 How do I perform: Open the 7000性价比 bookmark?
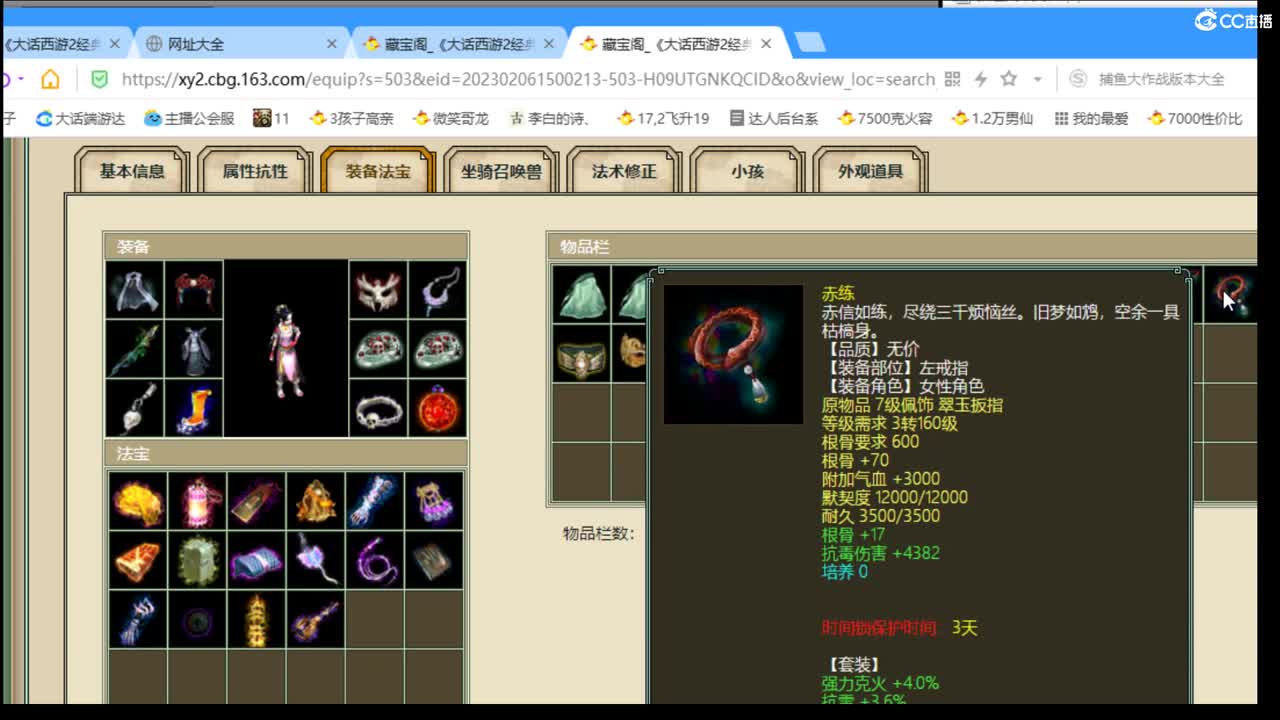1195,118
